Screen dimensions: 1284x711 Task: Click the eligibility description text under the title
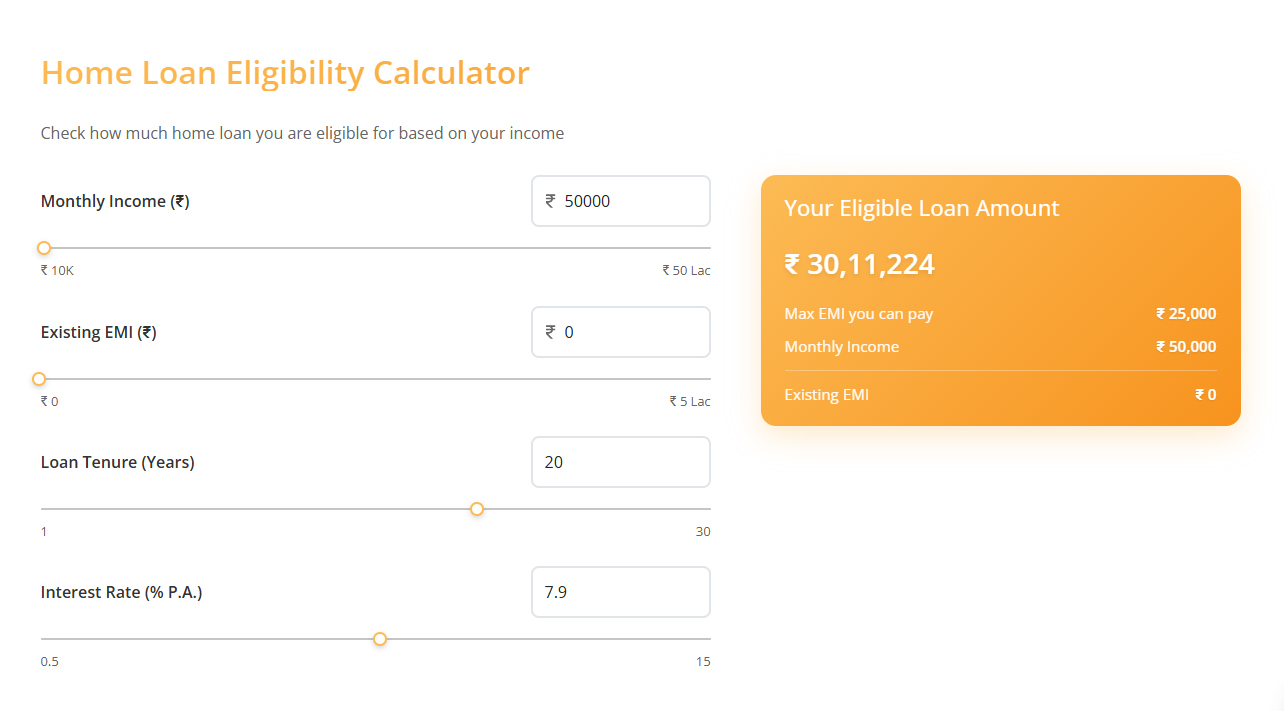coord(302,132)
